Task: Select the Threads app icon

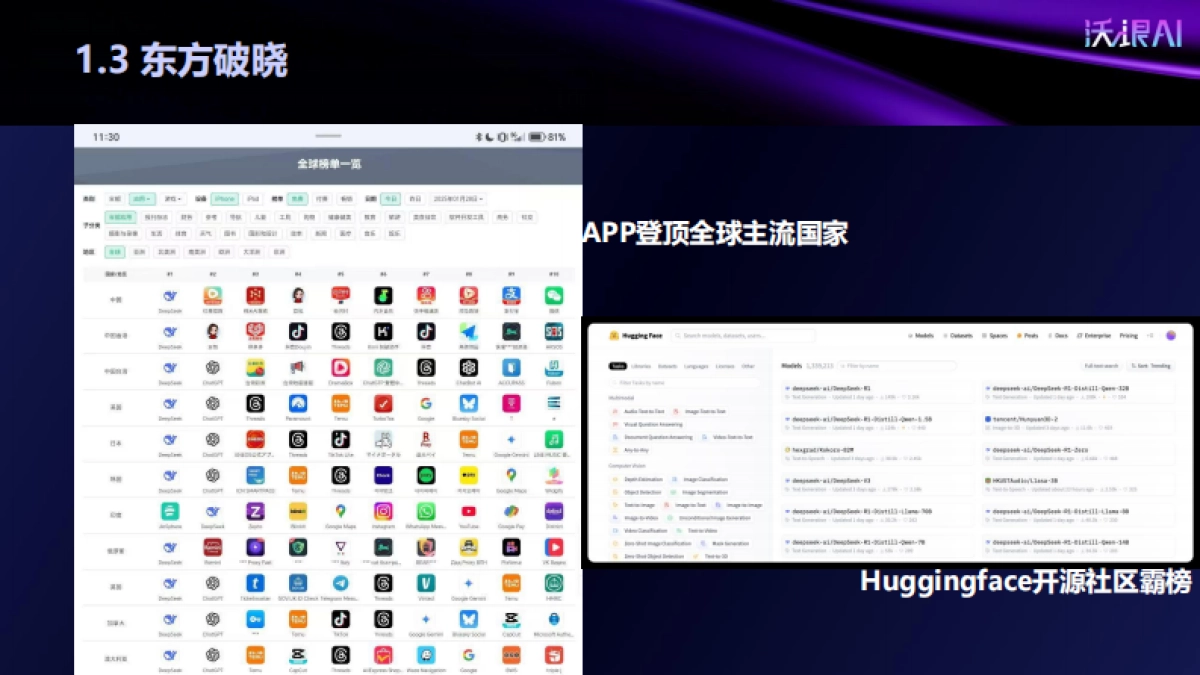Action: (255, 405)
